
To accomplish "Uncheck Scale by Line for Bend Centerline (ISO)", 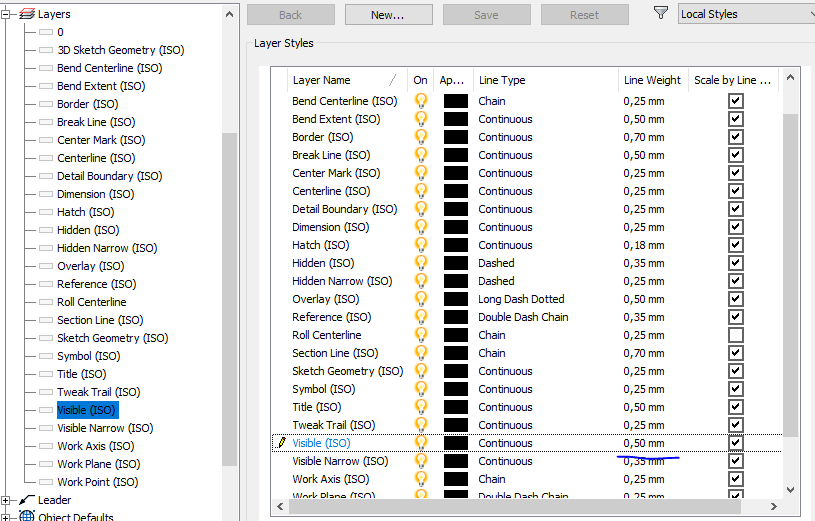I will click(735, 101).
